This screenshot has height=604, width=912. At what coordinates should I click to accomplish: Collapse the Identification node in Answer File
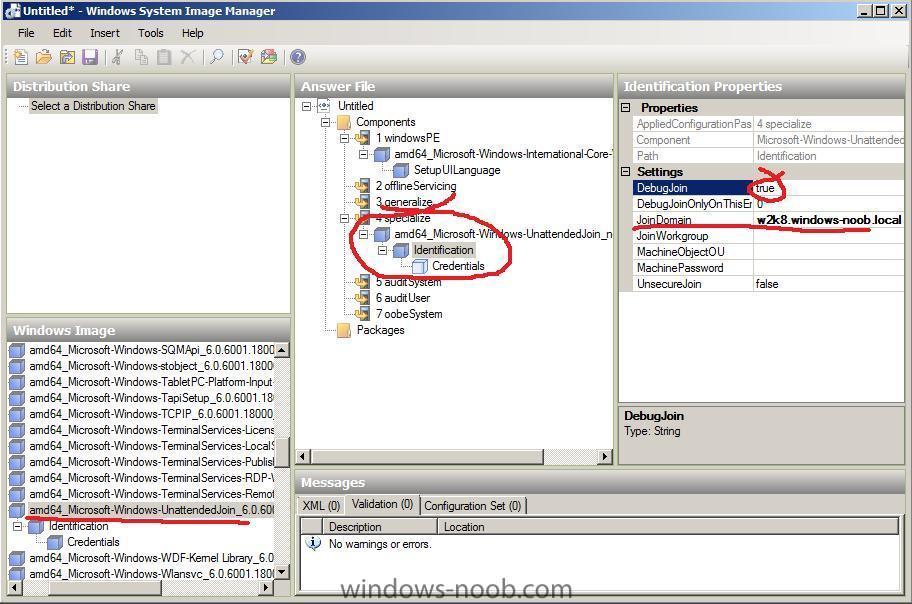(x=382, y=251)
